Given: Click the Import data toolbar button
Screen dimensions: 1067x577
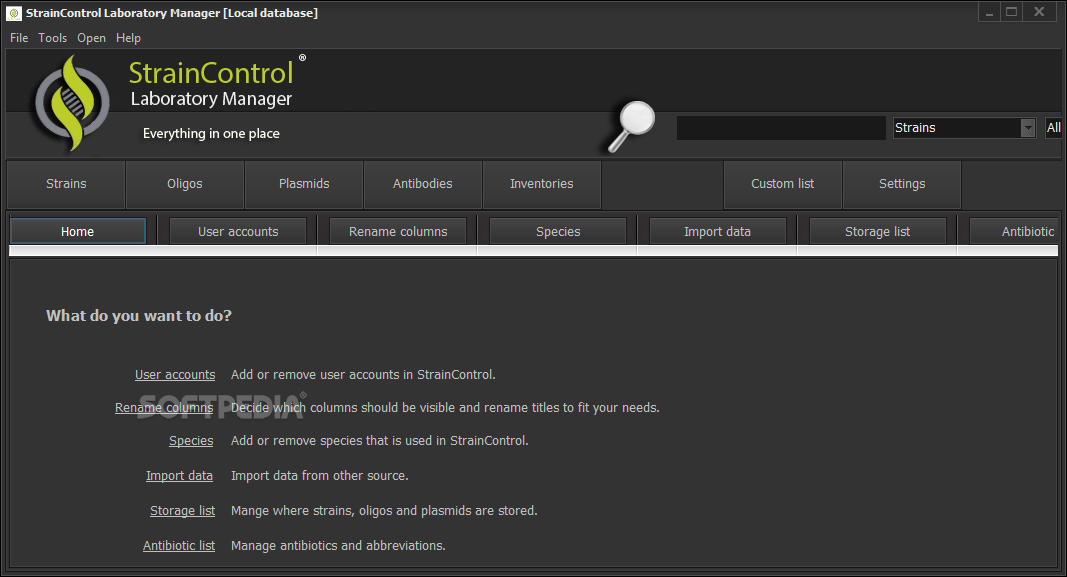Looking at the screenshot, I should 718,231.
